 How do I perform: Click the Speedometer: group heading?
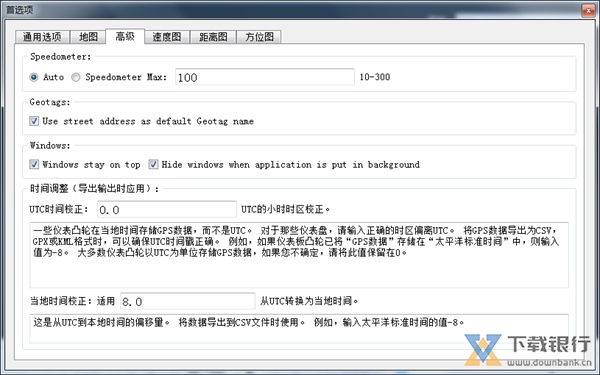(x=60, y=57)
